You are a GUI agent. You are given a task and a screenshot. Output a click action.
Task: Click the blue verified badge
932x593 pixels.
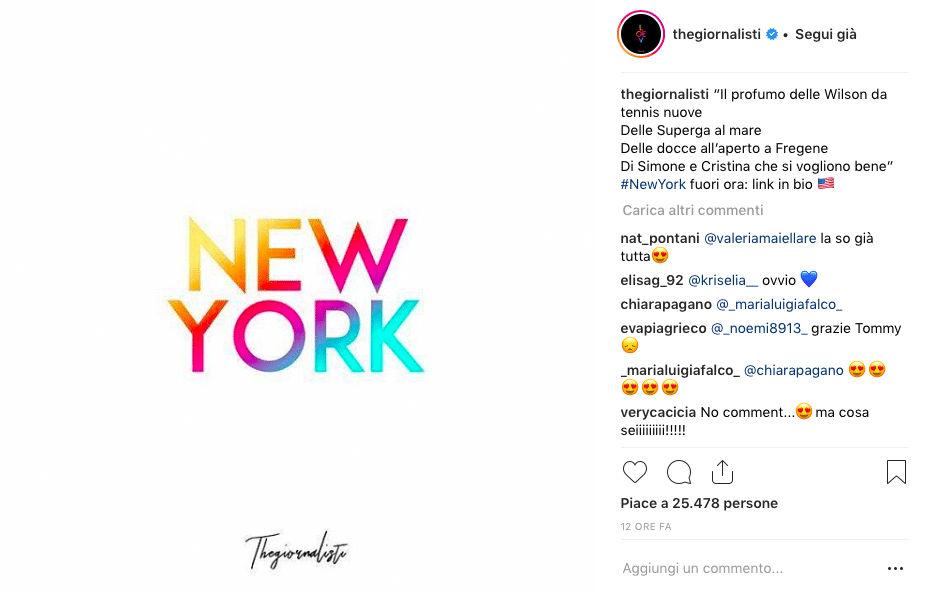click(772, 34)
